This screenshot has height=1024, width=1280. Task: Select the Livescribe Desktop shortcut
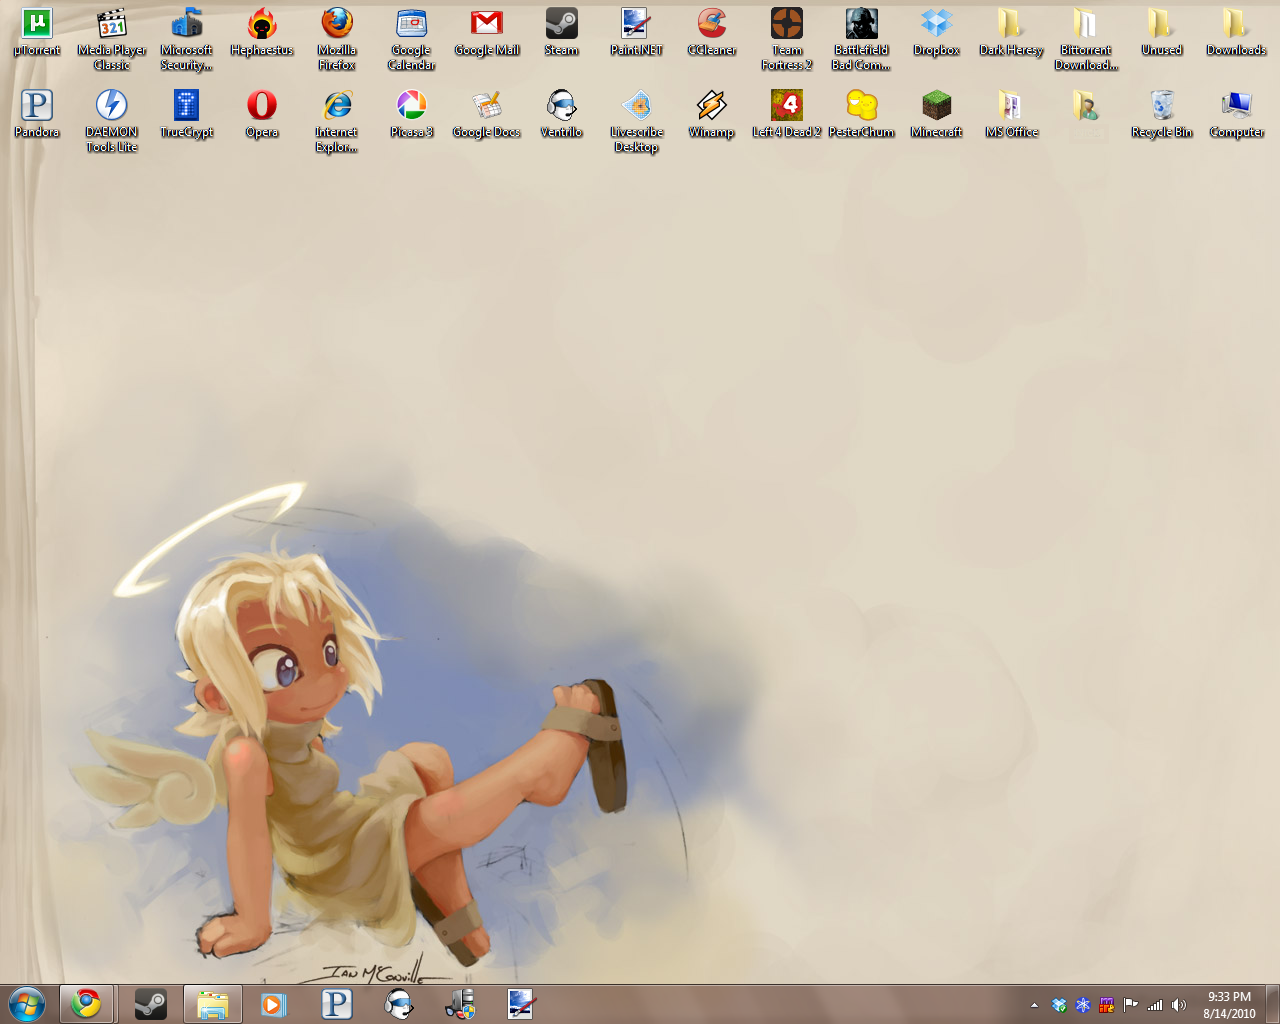click(637, 106)
